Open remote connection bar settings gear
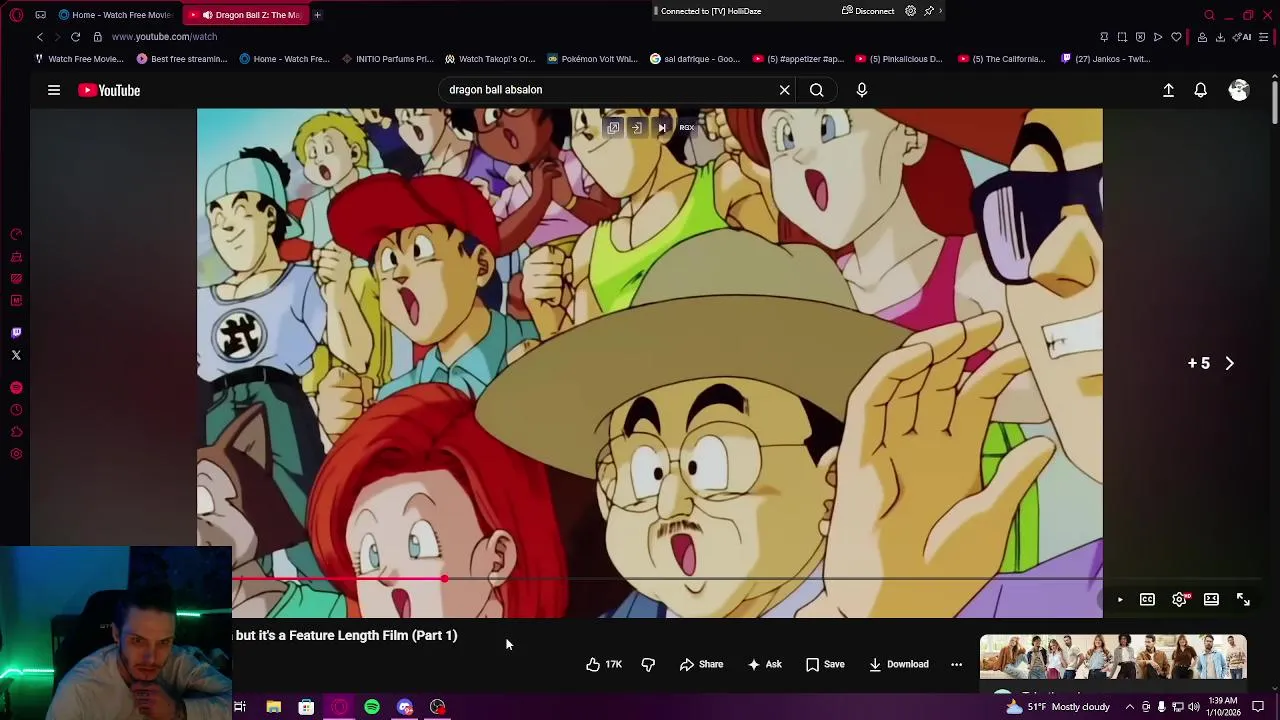The image size is (1280, 720). tap(910, 11)
